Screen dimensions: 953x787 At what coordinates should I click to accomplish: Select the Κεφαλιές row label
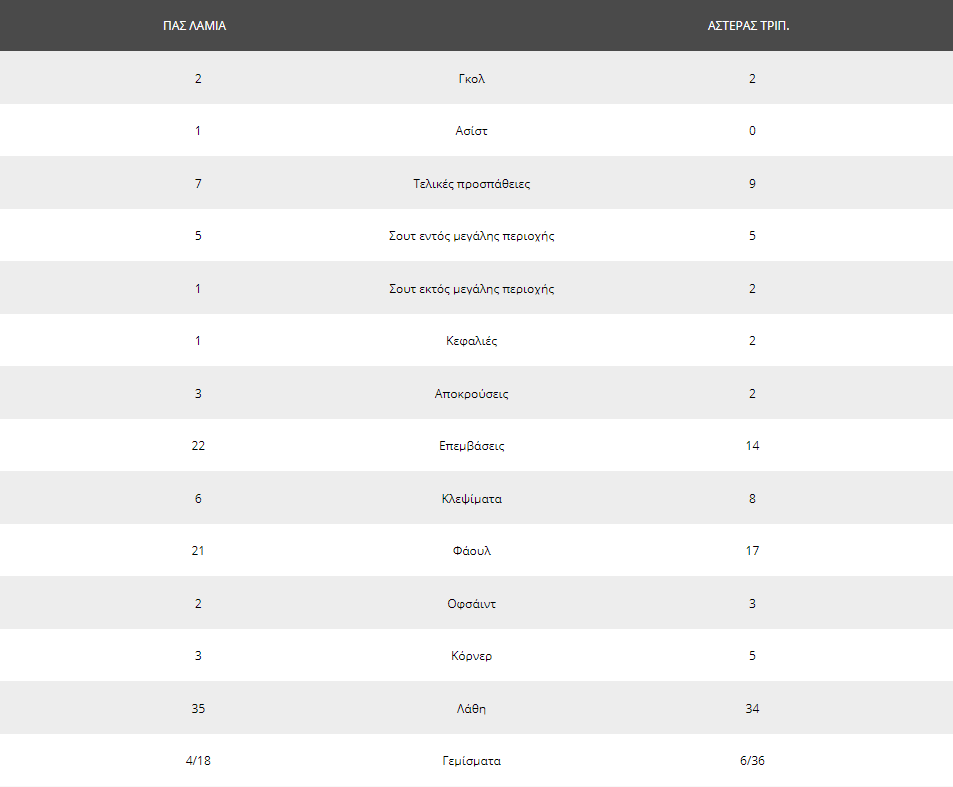pos(472,341)
